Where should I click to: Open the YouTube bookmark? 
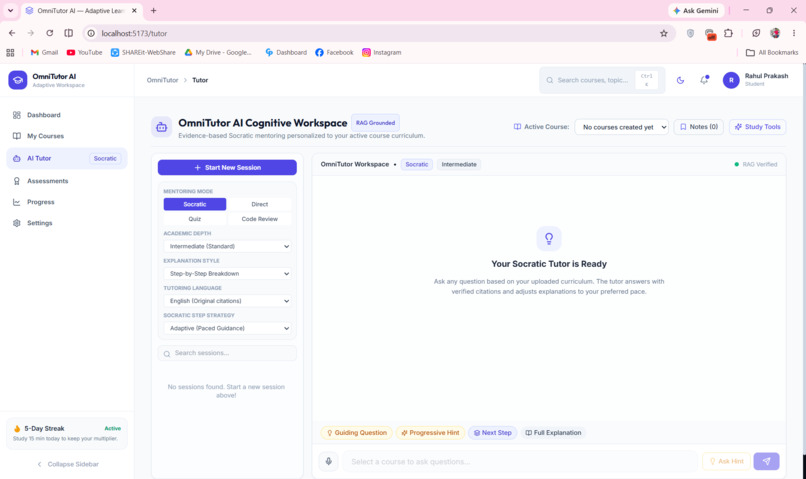[x=84, y=52]
